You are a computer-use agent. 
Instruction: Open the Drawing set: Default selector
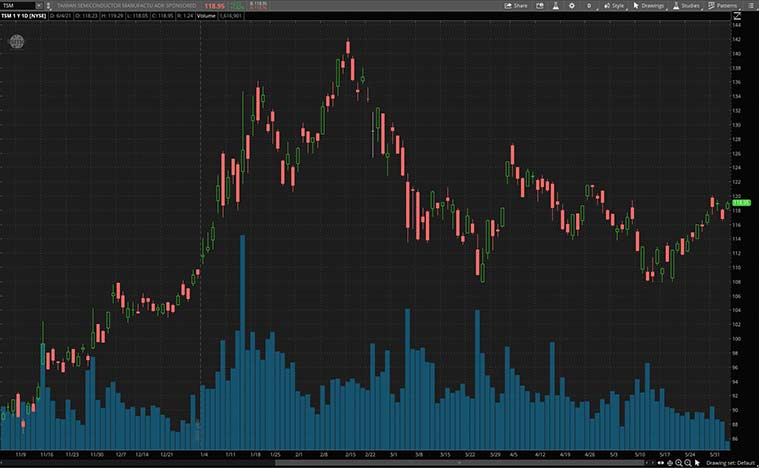[x=730, y=463]
